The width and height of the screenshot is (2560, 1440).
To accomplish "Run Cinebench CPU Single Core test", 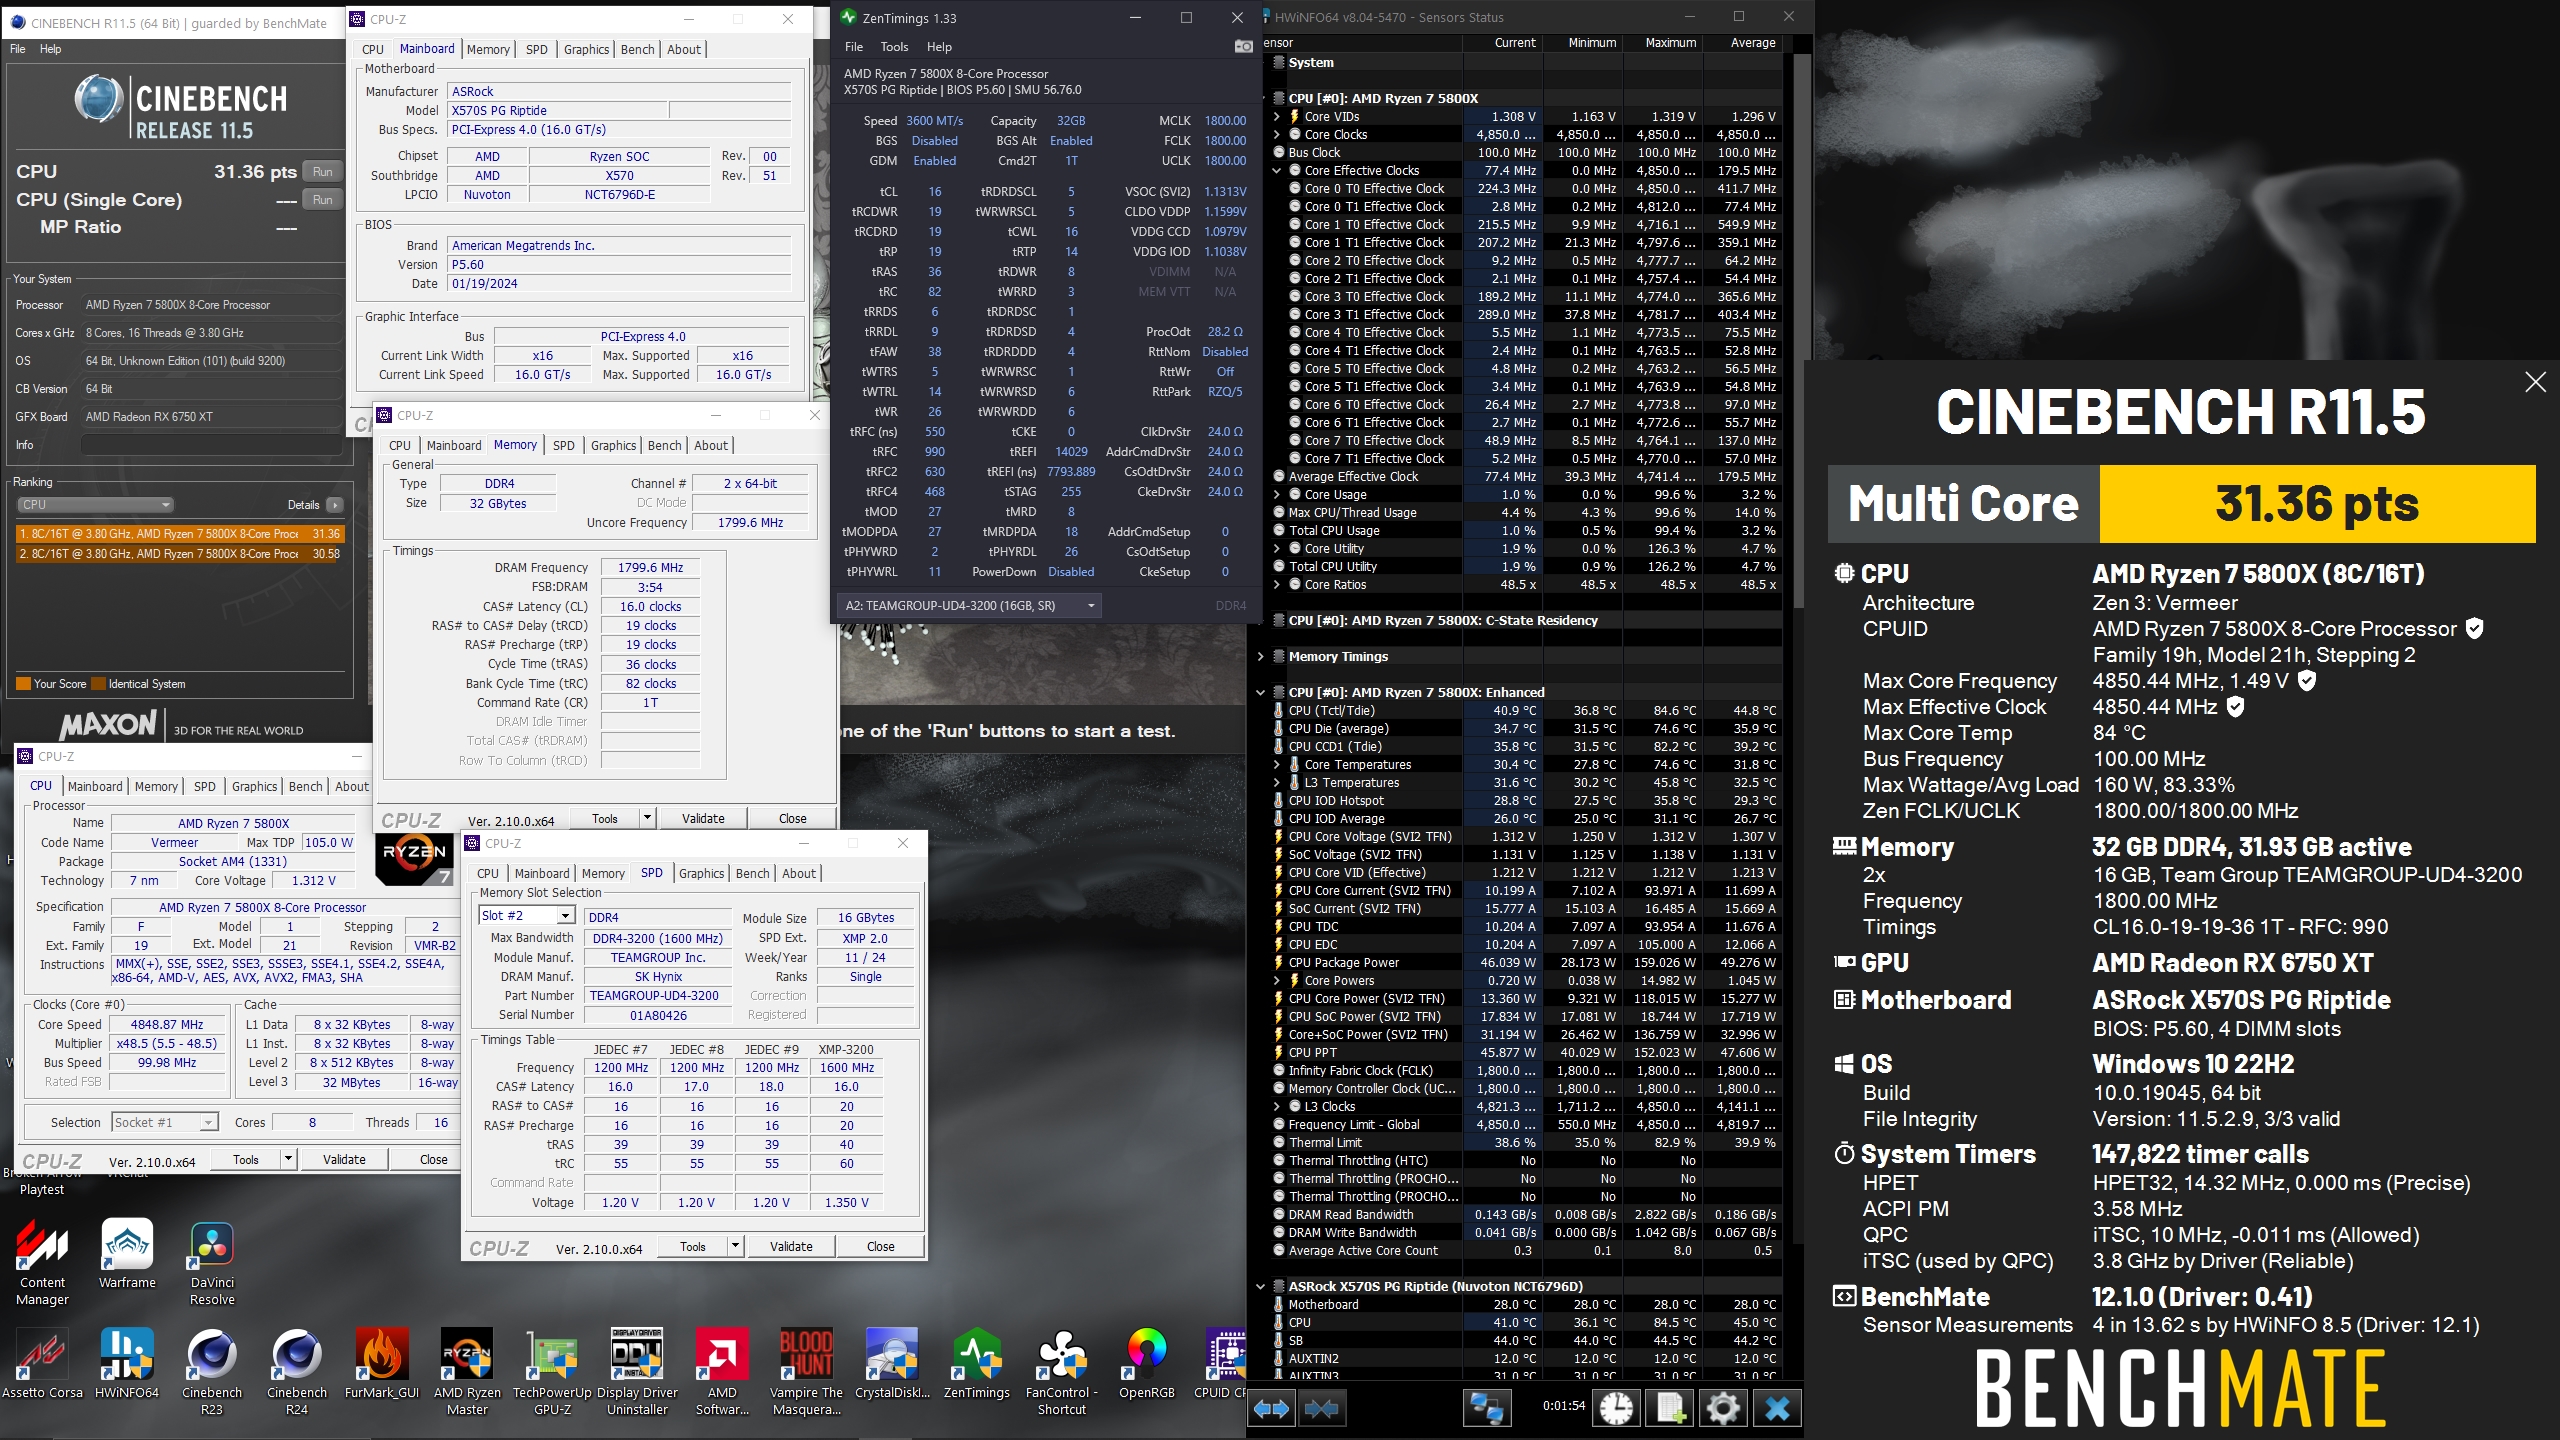I will tap(322, 200).
